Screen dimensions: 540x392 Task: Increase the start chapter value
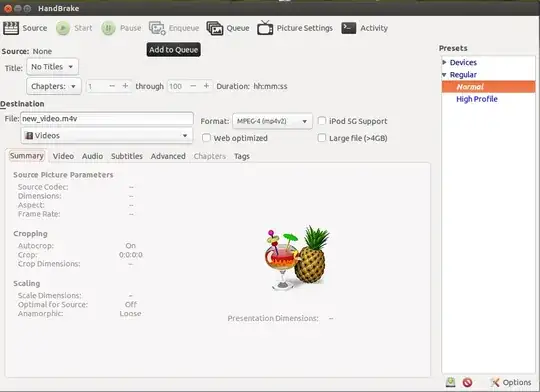pyautogui.click(x=125, y=86)
